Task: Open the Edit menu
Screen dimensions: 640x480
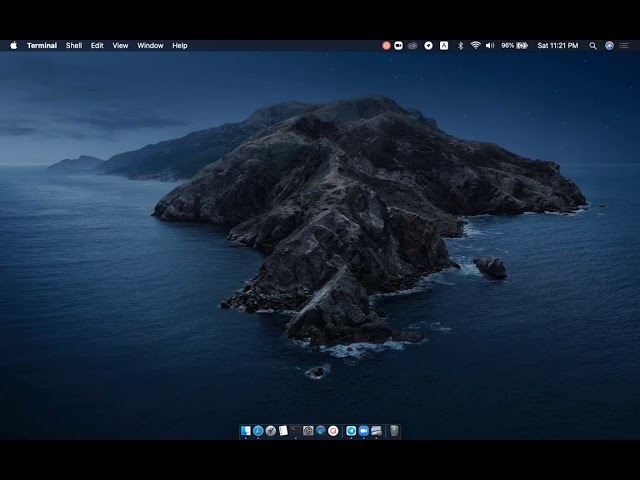Action: click(x=97, y=45)
